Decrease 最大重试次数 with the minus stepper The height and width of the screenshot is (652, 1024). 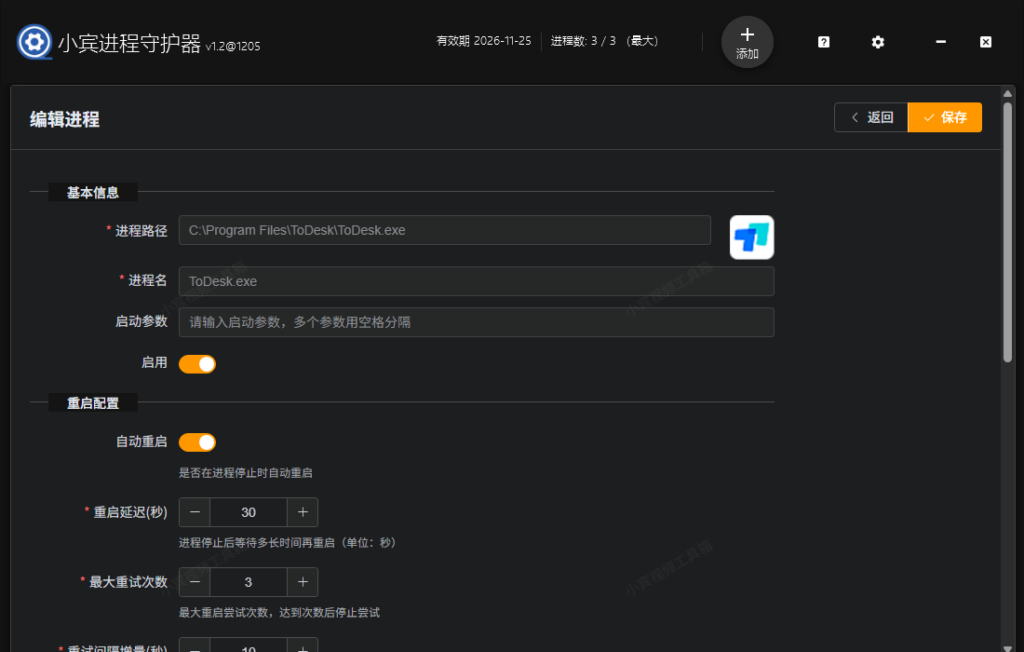click(x=194, y=582)
